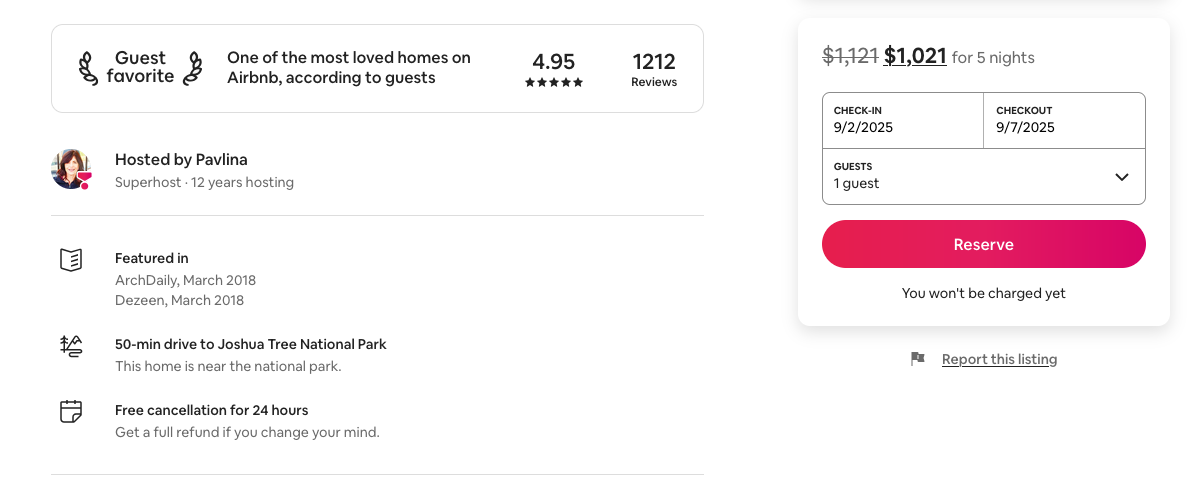Image resolution: width=1201 pixels, height=501 pixels.
Task: Click the underlined $1,021 price breakdown
Action: click(915, 56)
